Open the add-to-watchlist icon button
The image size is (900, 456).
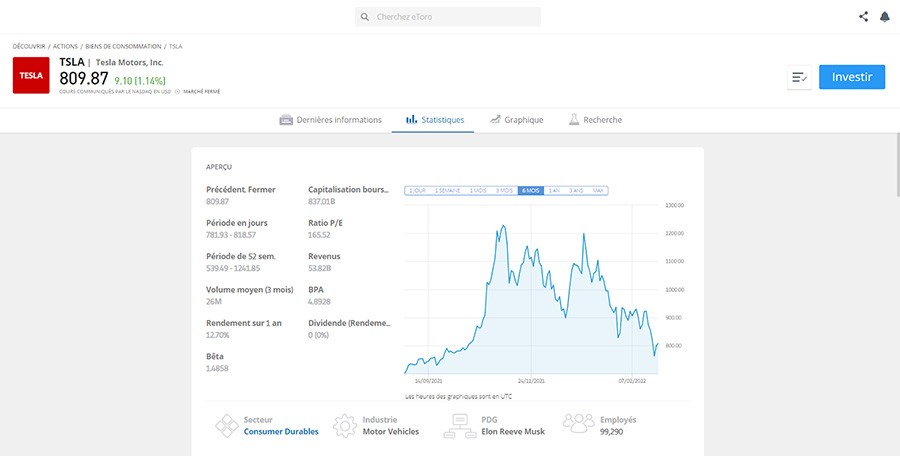800,77
